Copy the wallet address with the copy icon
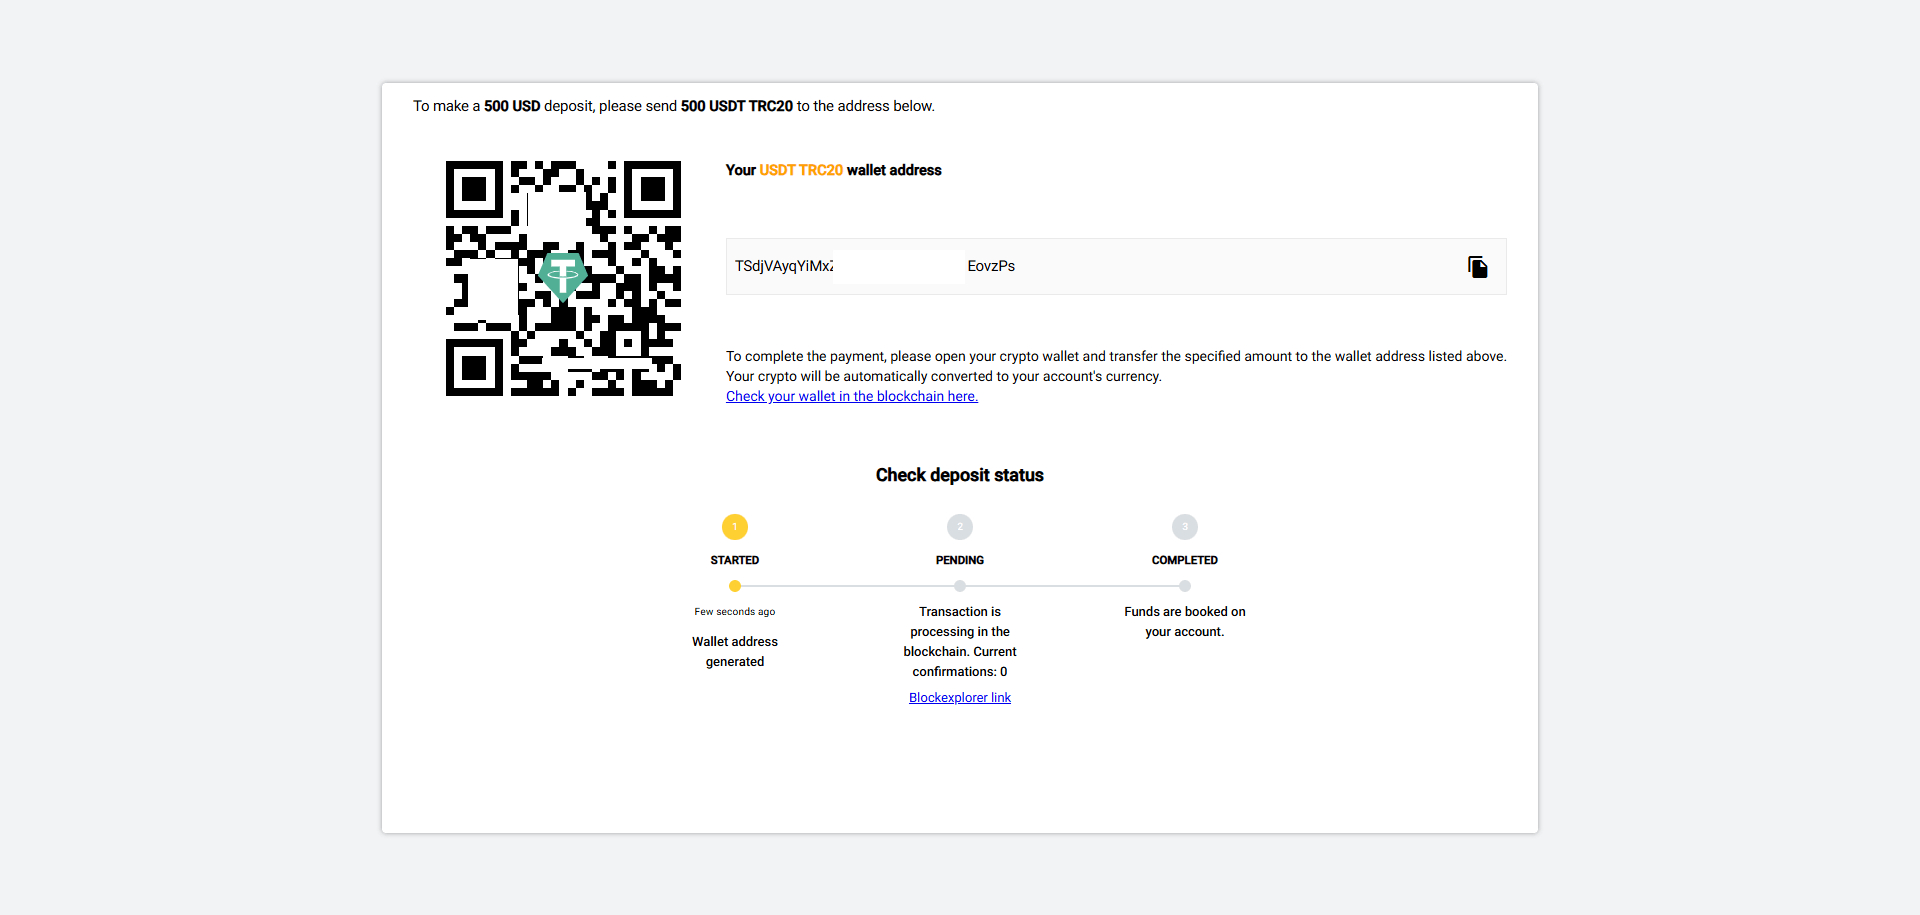The height and width of the screenshot is (915, 1920). pos(1477,266)
